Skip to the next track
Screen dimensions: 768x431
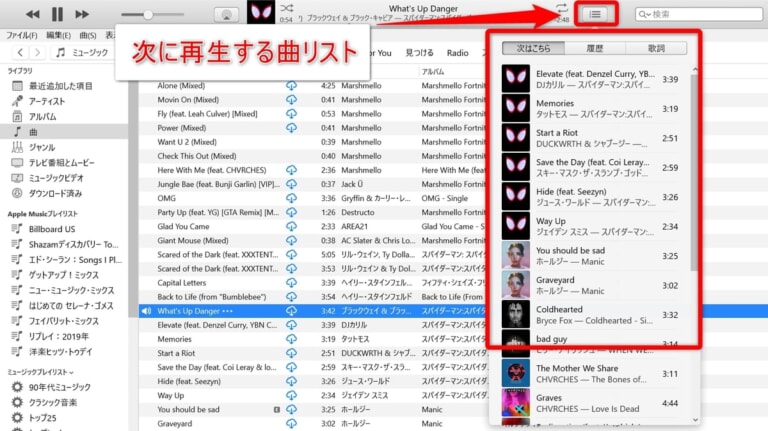(x=82, y=14)
